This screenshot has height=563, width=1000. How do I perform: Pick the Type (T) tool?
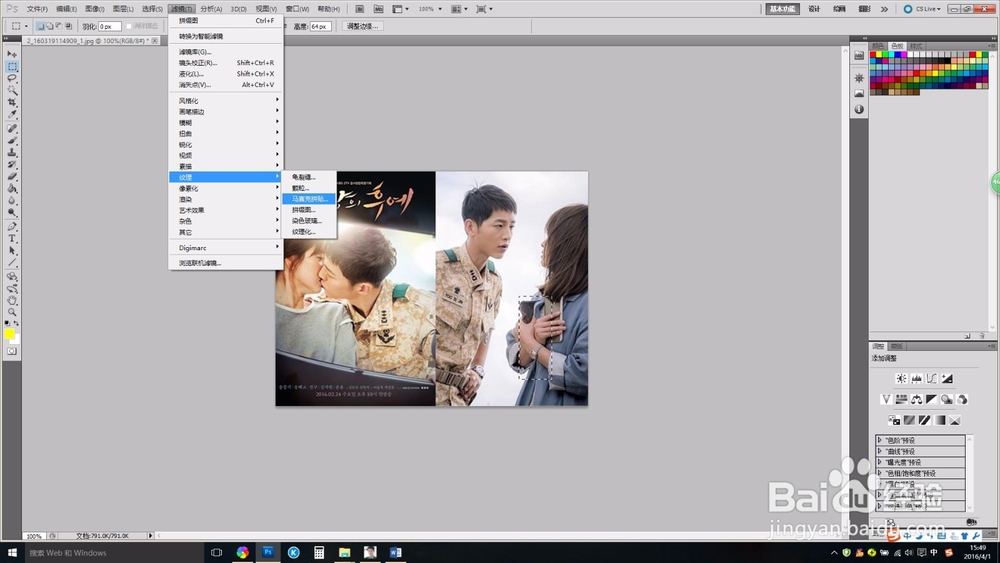click(x=12, y=238)
